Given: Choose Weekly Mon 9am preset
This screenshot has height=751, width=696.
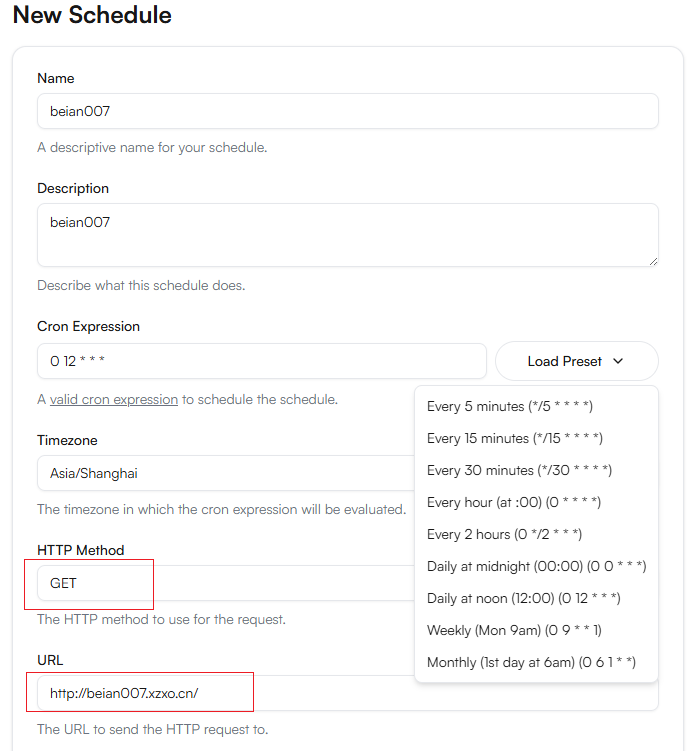Looking at the screenshot, I should tap(514, 630).
